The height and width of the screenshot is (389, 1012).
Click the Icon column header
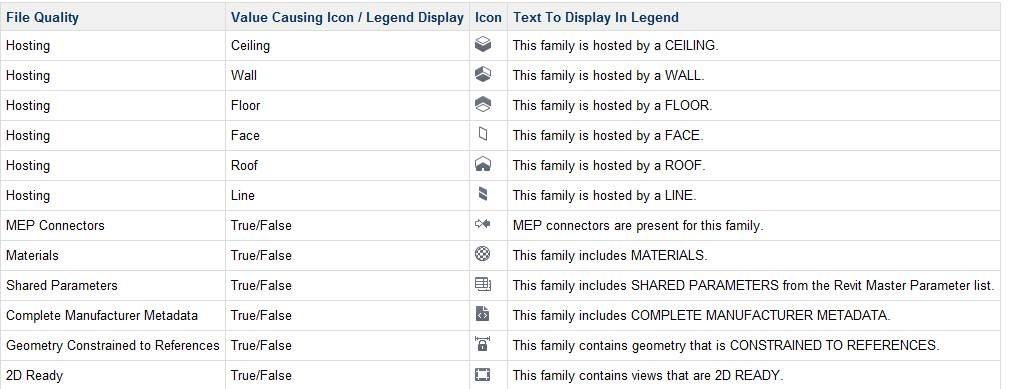coord(489,17)
